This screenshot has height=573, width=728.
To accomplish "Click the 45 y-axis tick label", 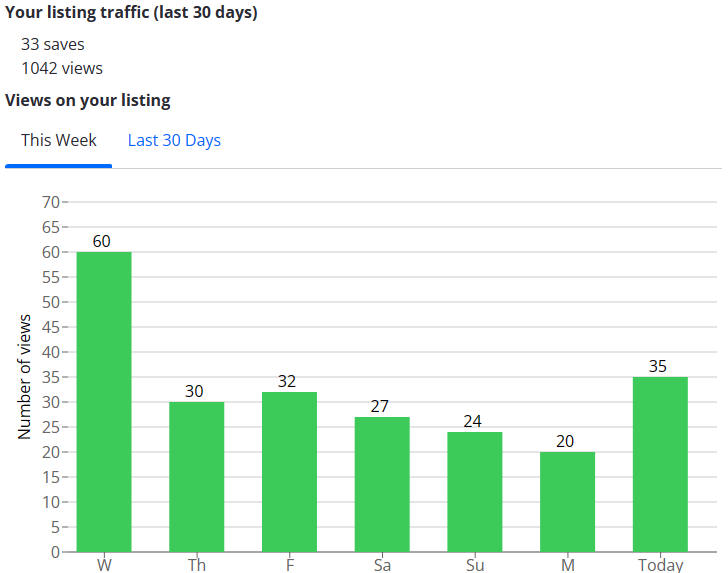I will point(51,327).
